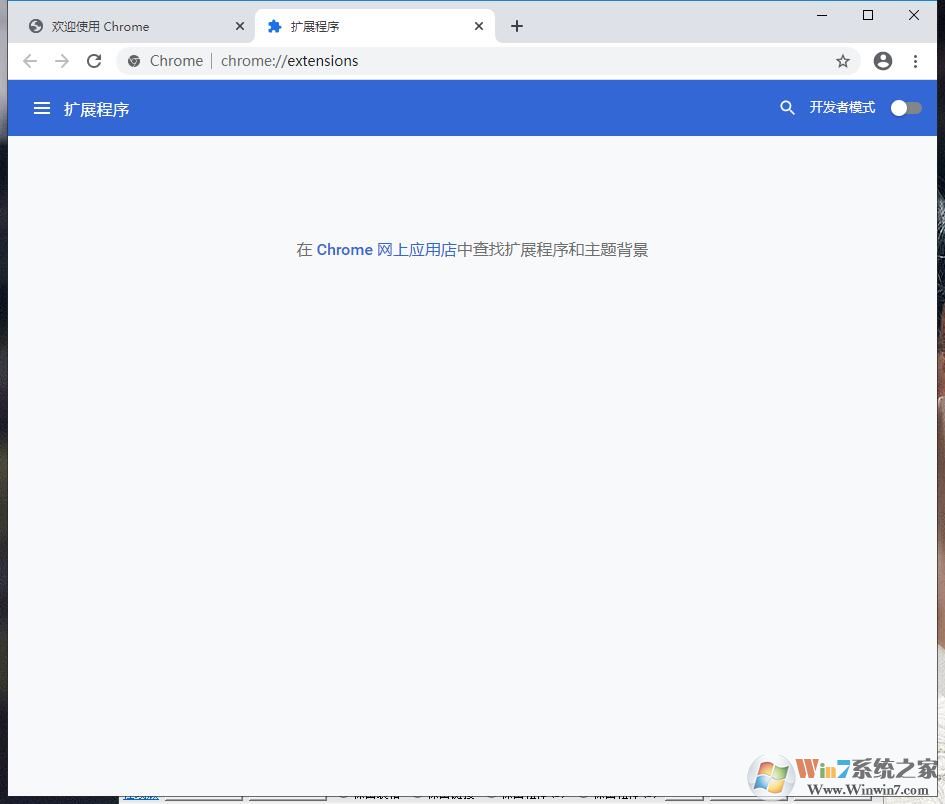
Task: Click the reload page icon
Action: (x=94, y=61)
